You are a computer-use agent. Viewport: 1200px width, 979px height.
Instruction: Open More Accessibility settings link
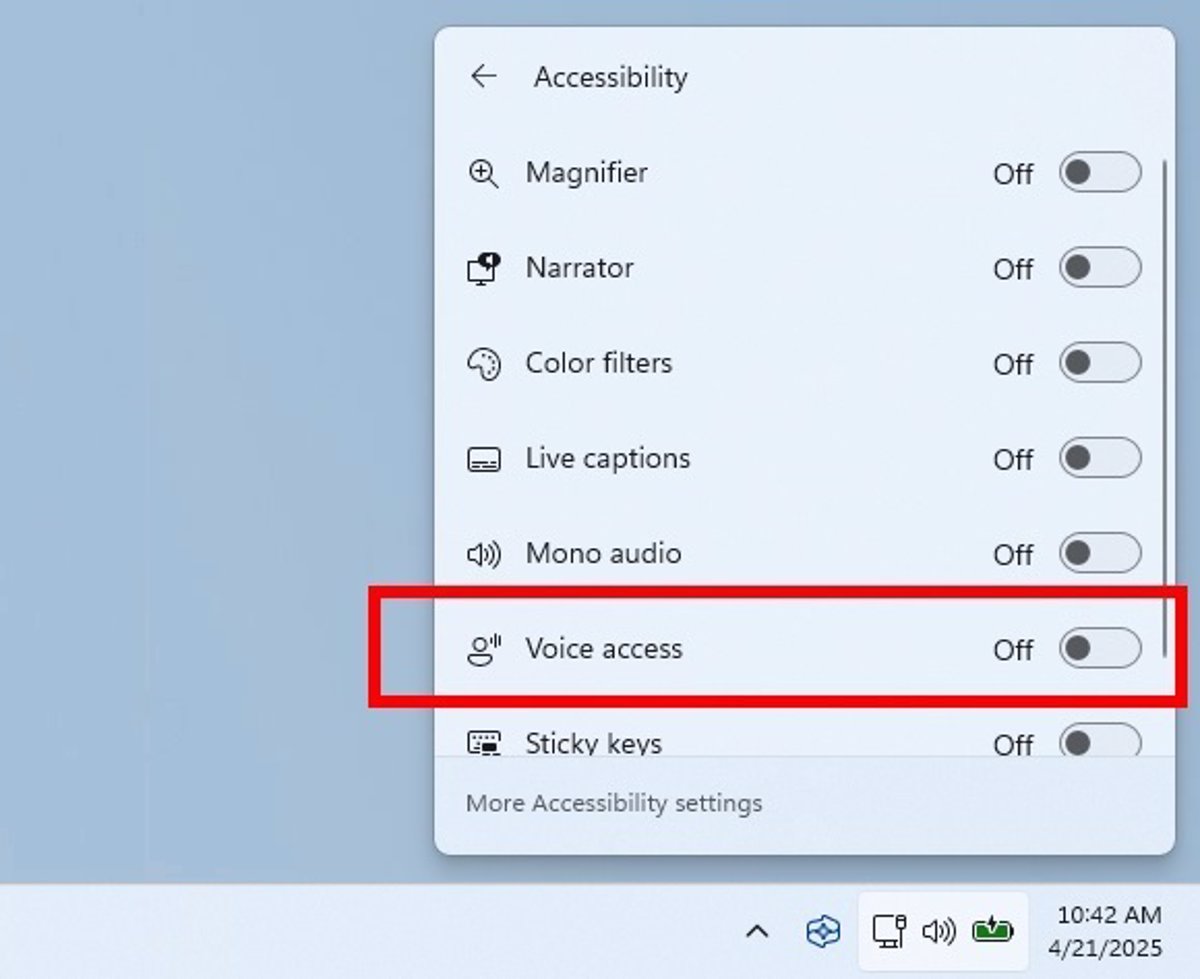click(x=614, y=803)
